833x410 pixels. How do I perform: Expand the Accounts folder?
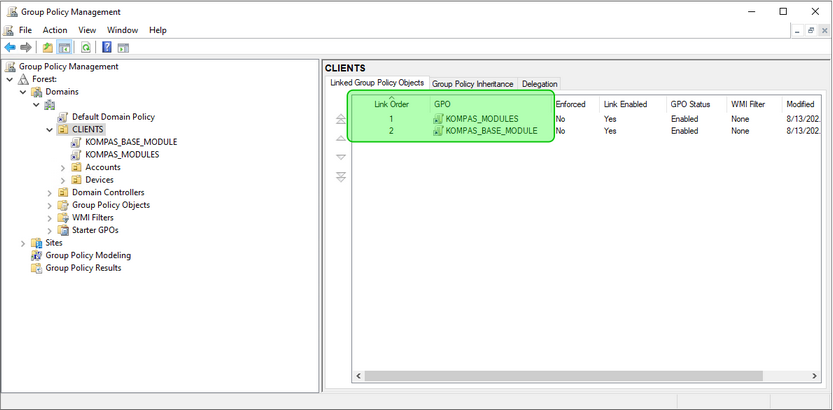click(x=63, y=167)
